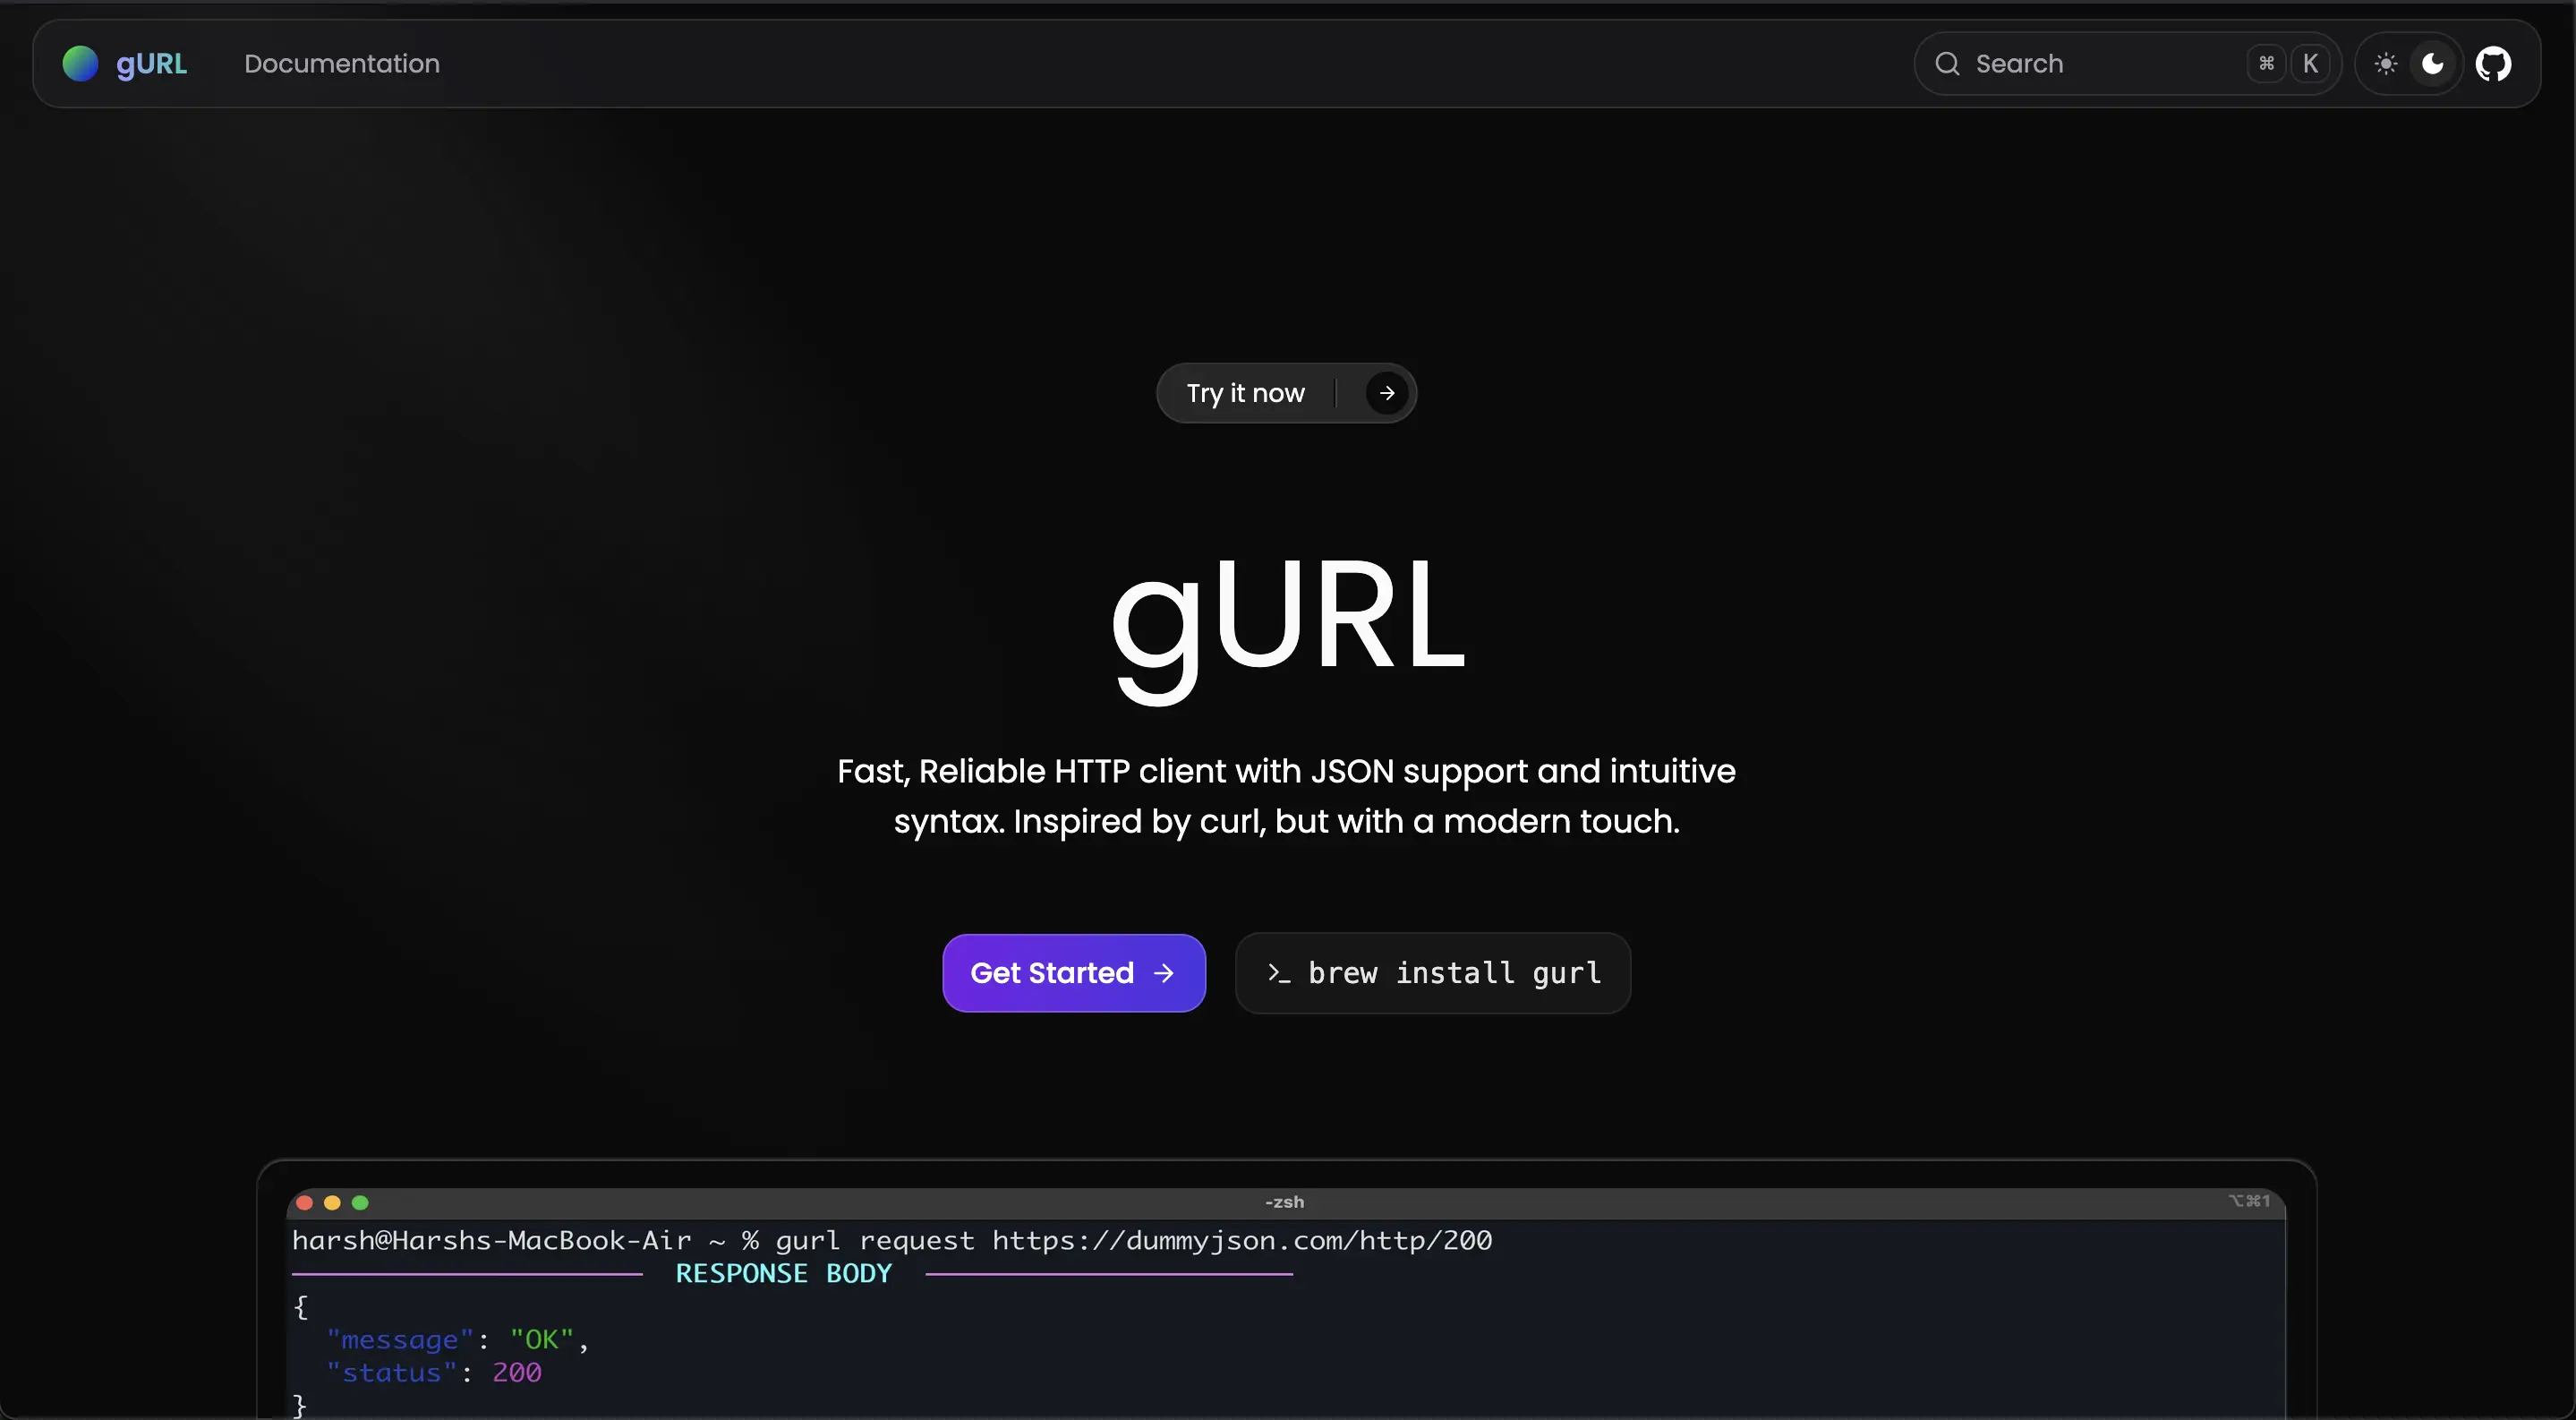This screenshot has width=2576, height=1420.
Task: Click inside the Search field
Action: (2060, 63)
